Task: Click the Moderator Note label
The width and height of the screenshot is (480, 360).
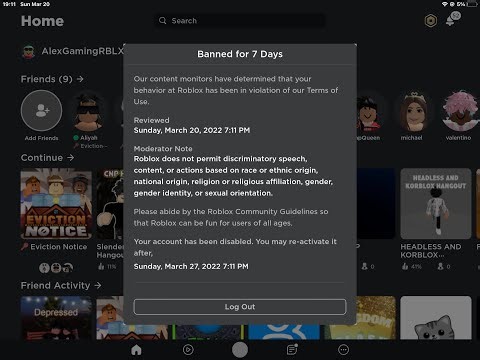Action: click(163, 149)
